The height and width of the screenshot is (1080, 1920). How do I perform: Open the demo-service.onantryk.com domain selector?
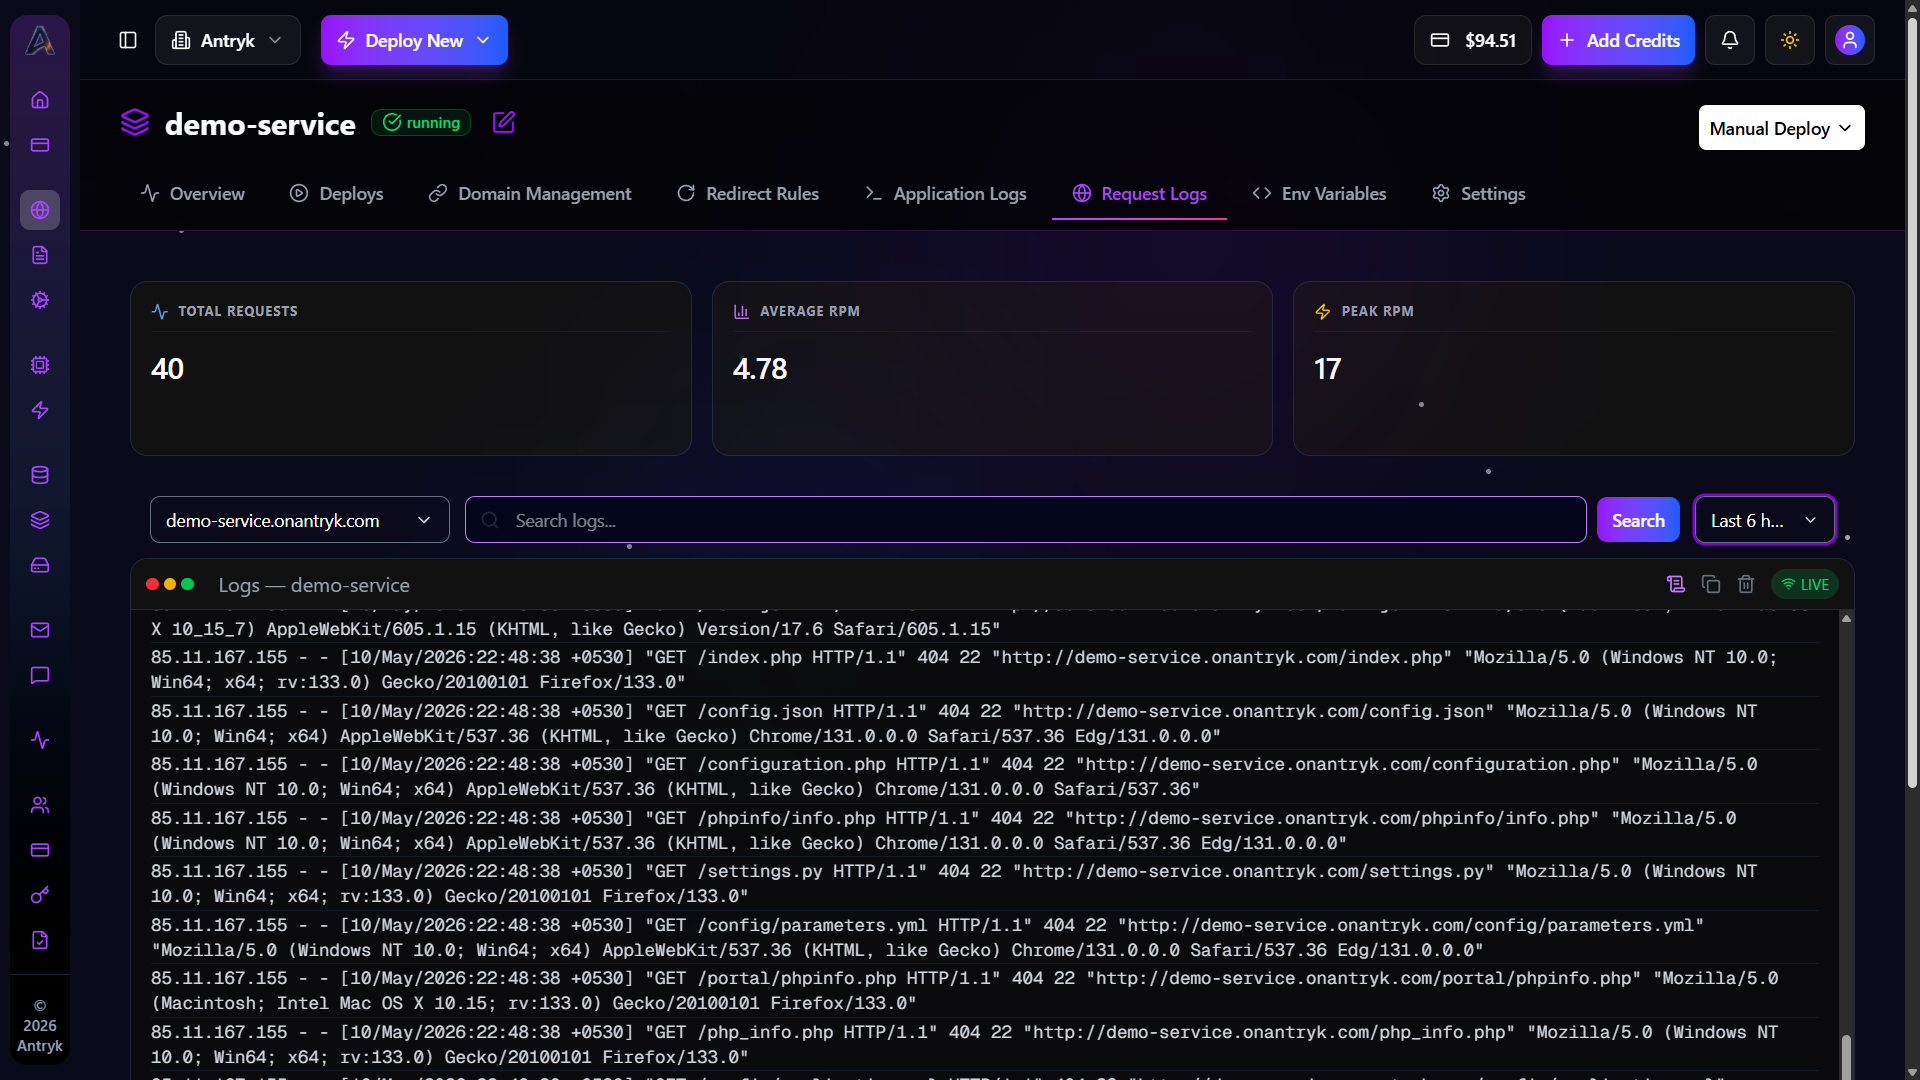(x=300, y=520)
